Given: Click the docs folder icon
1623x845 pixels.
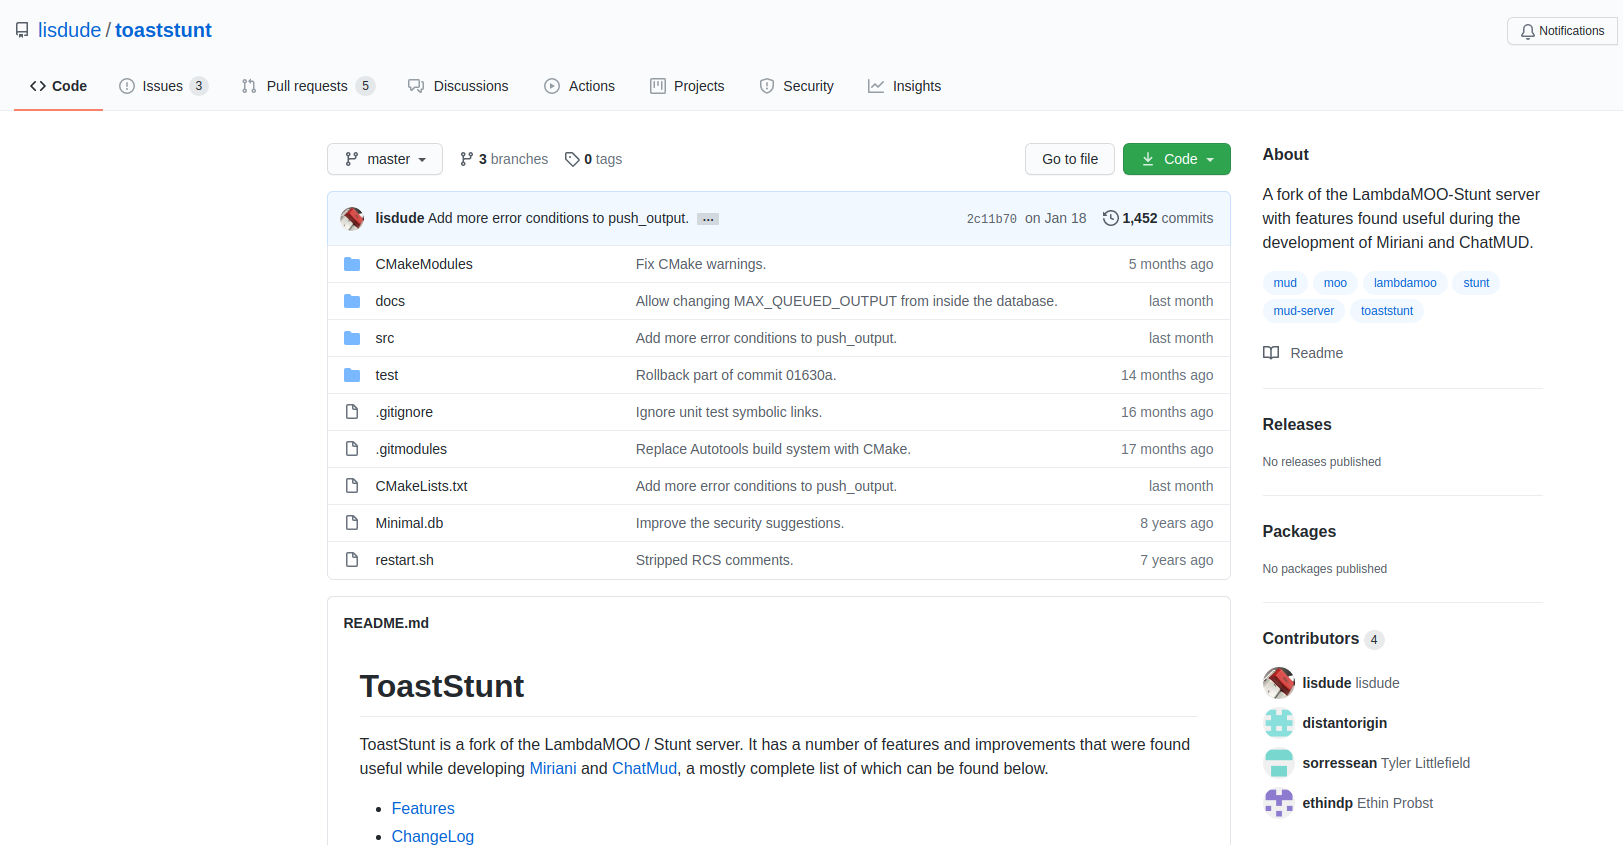Looking at the screenshot, I should pyautogui.click(x=352, y=301).
